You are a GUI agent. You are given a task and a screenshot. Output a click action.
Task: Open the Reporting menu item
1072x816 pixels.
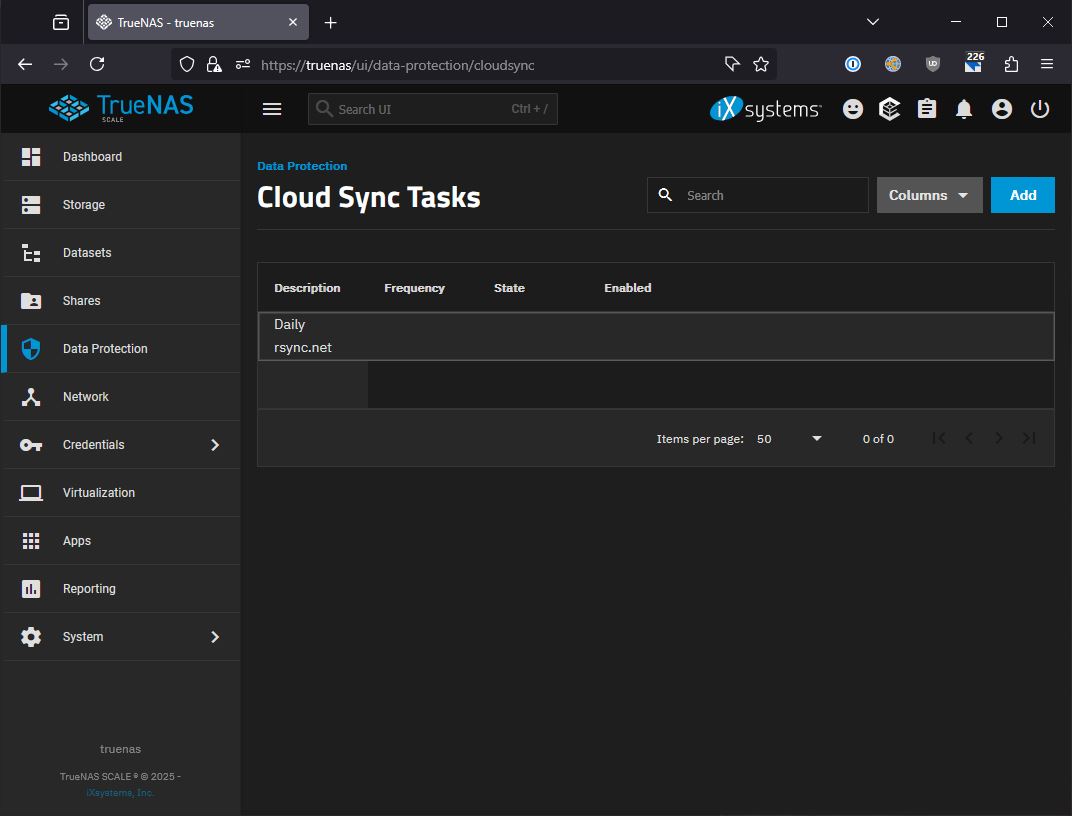point(121,588)
